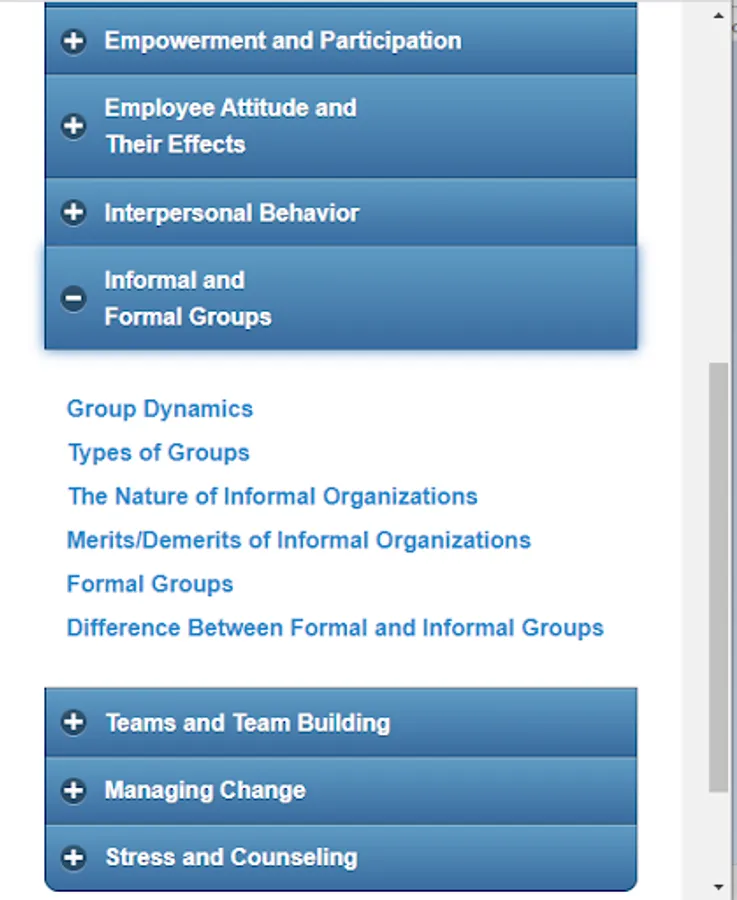Image resolution: width=737 pixels, height=900 pixels.
Task: Open Difference Between Formal and Informal Groups
Action: pos(335,628)
